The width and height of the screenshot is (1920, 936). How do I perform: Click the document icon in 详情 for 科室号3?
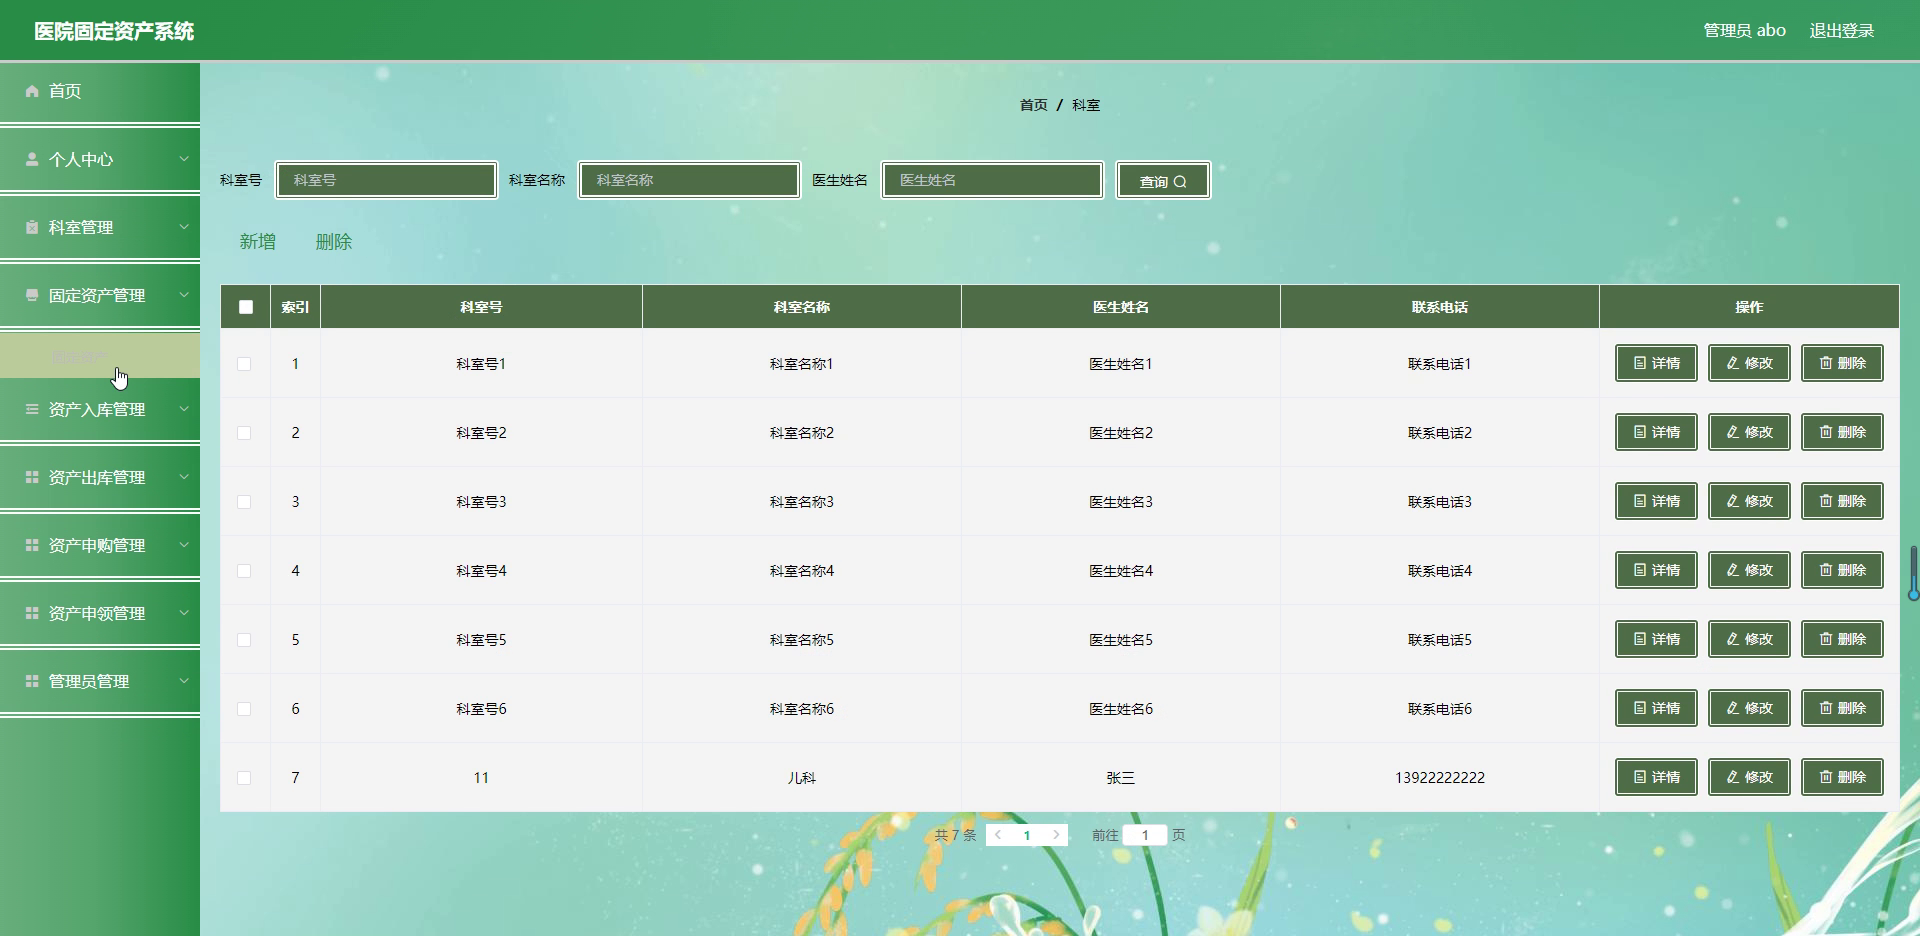pyautogui.click(x=1640, y=501)
